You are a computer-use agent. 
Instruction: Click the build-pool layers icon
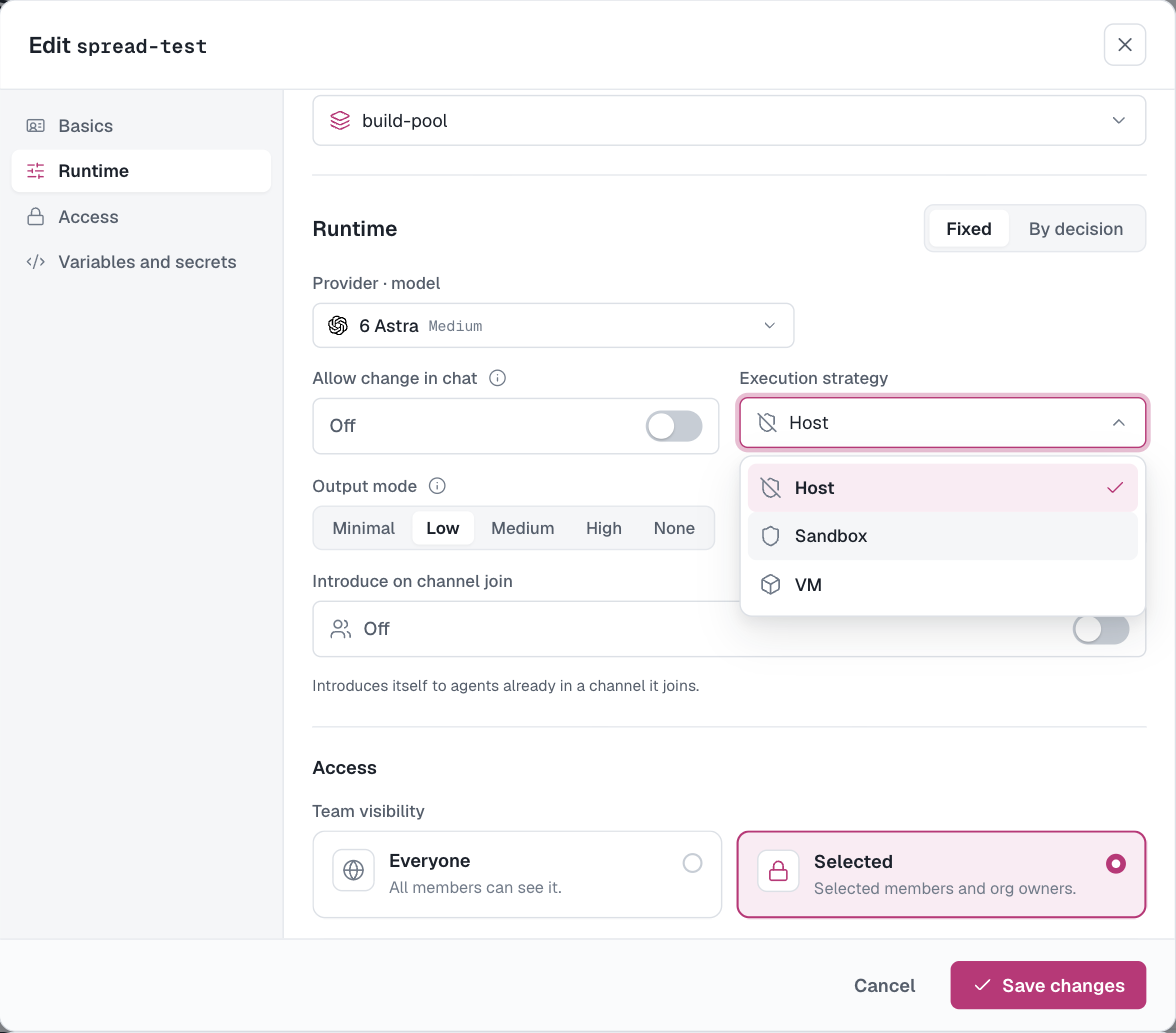pos(340,120)
